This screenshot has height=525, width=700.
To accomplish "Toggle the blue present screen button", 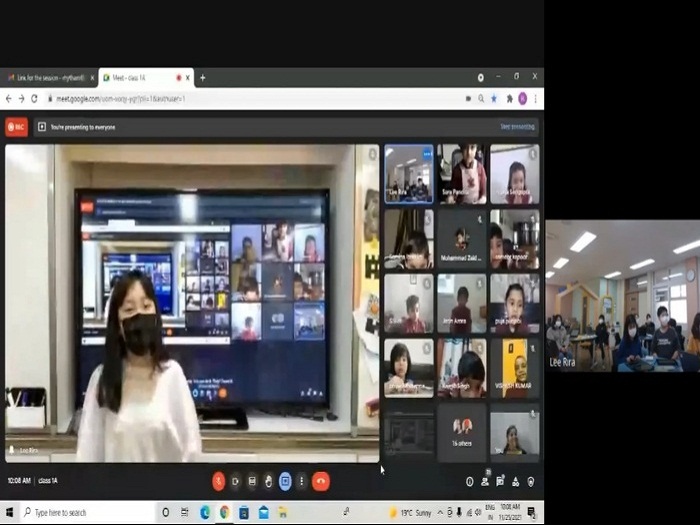I will pos(285,481).
